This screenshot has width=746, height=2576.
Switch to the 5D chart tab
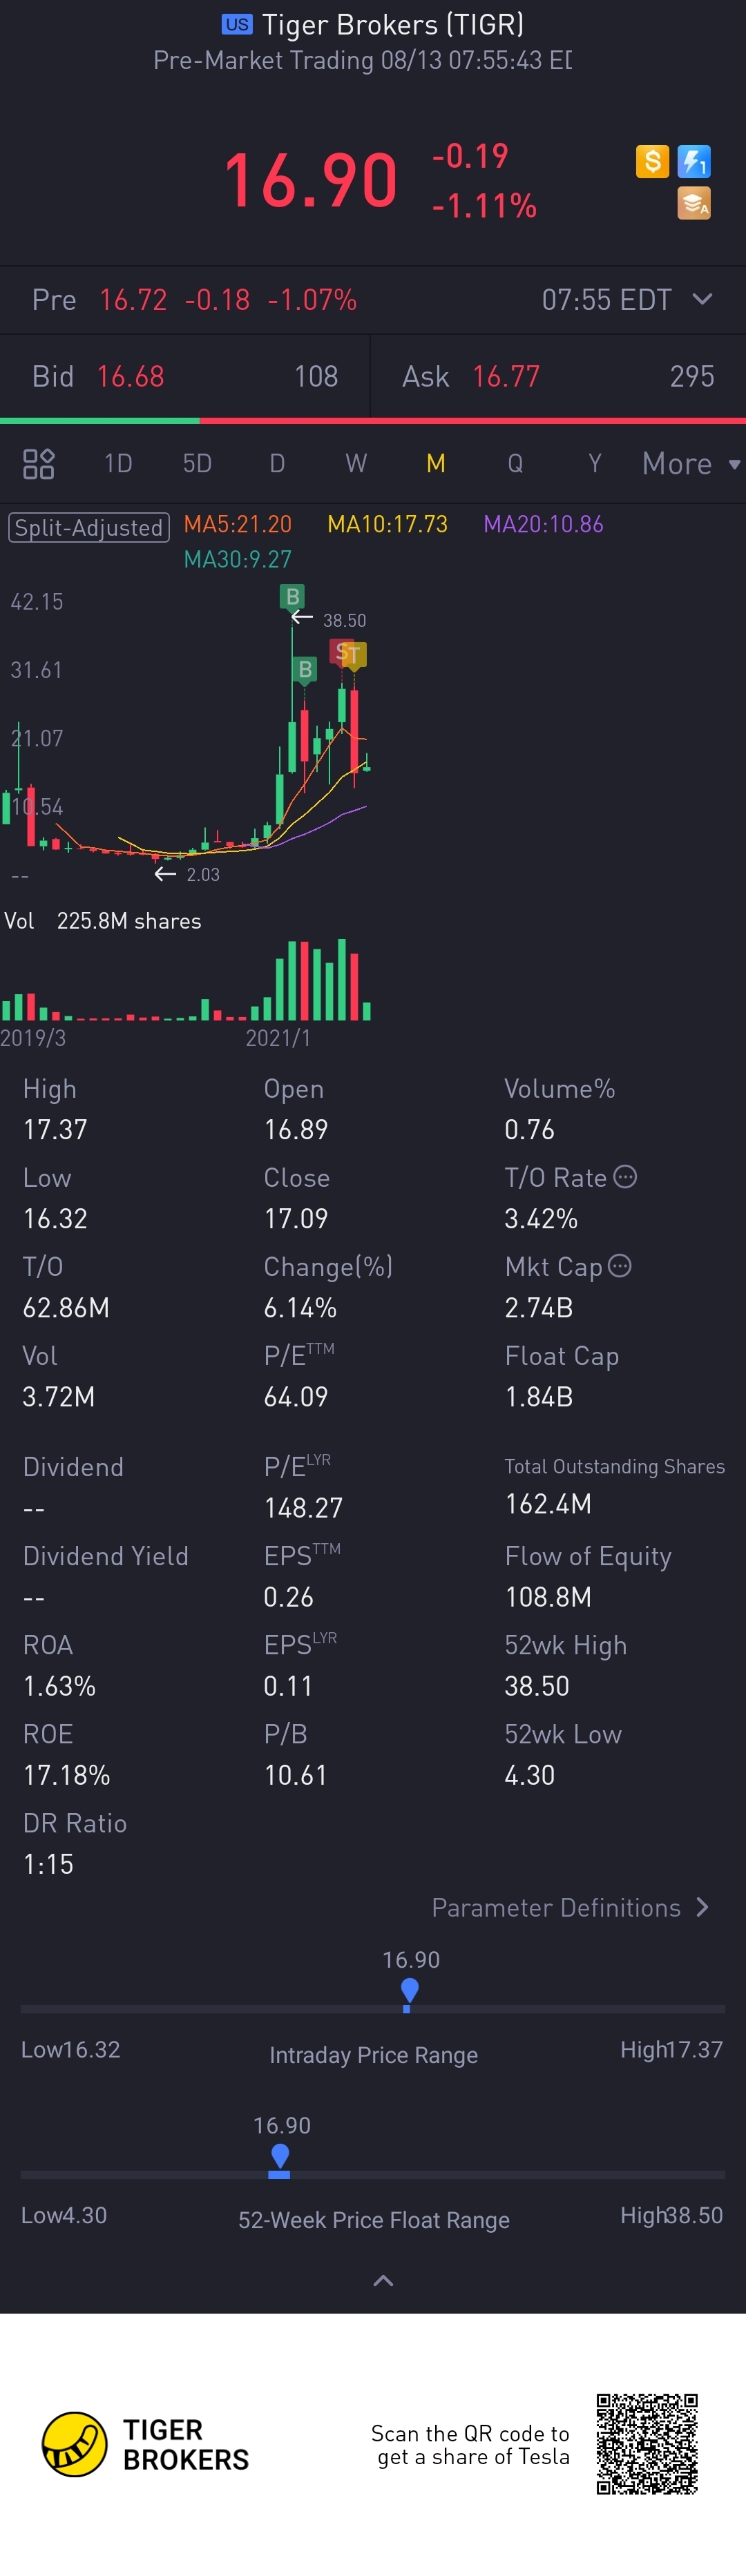pyautogui.click(x=197, y=464)
